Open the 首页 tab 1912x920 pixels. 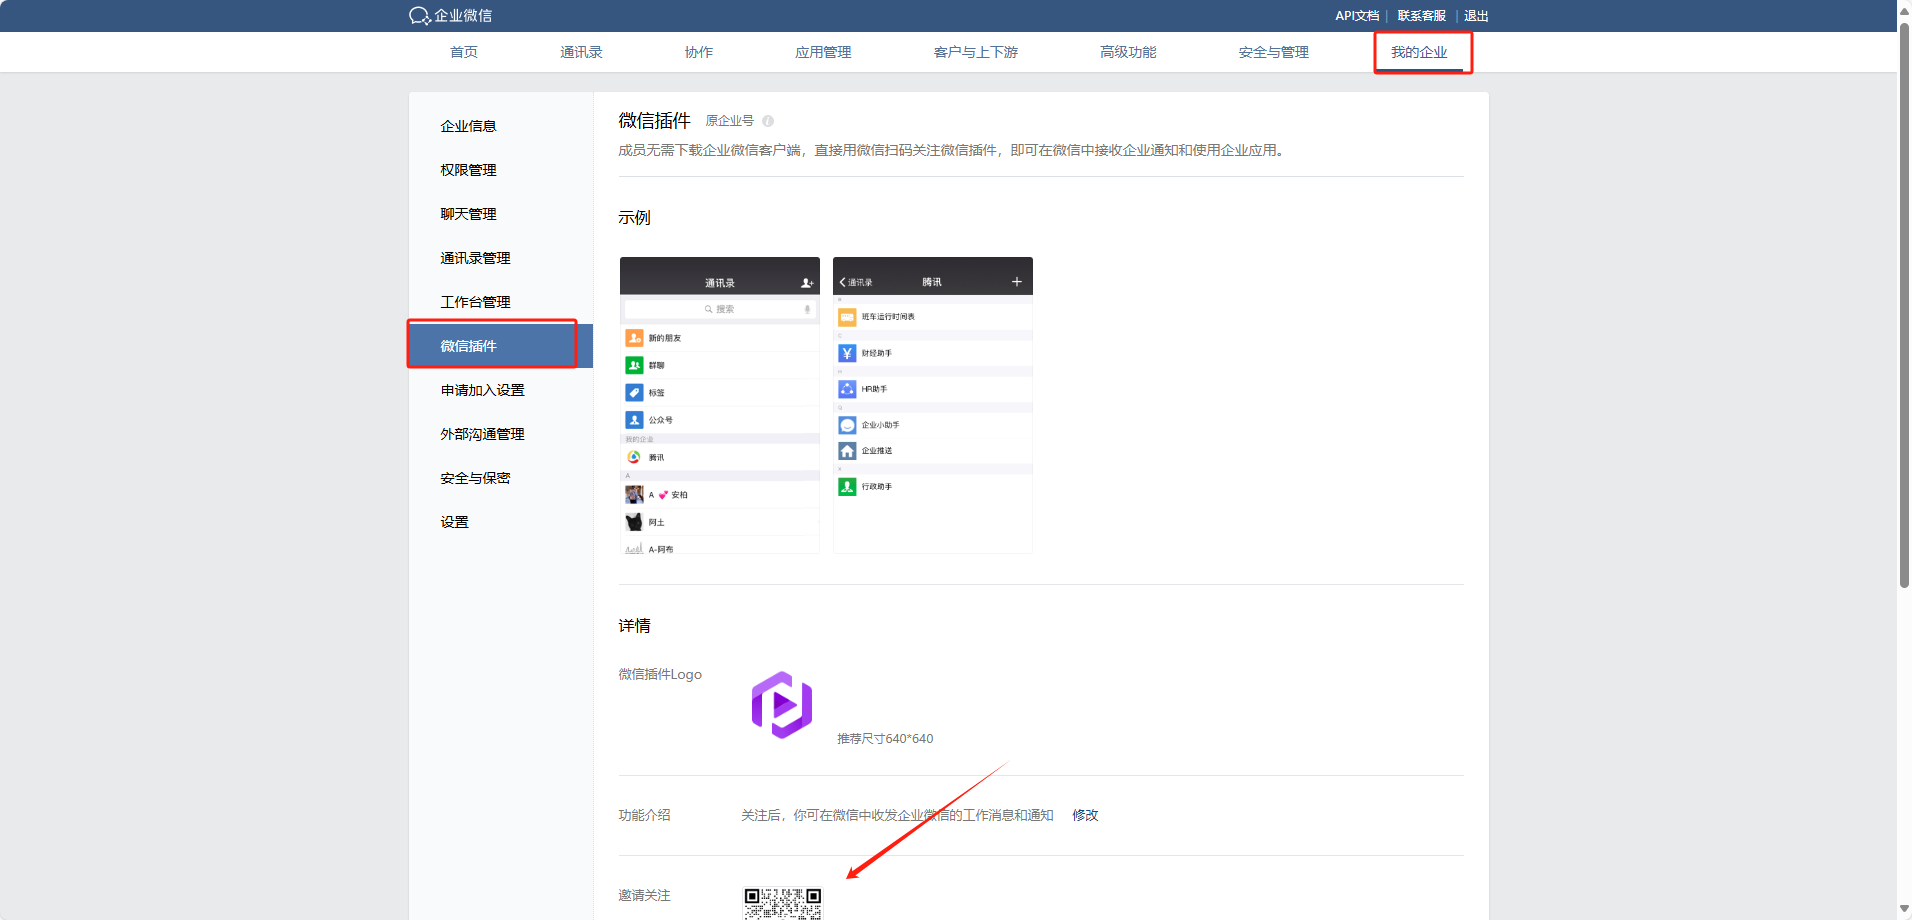click(x=464, y=52)
